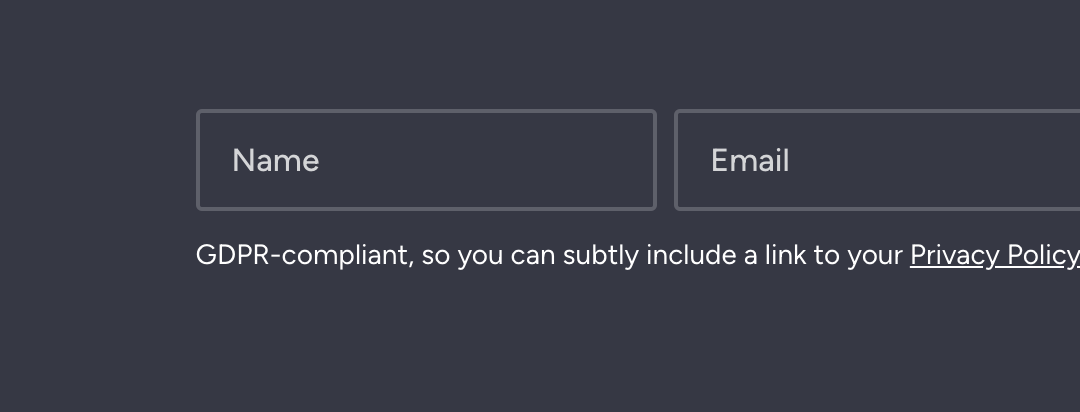Focus the Email input field
Viewport: 1080px width, 412px height.
pos(877,160)
